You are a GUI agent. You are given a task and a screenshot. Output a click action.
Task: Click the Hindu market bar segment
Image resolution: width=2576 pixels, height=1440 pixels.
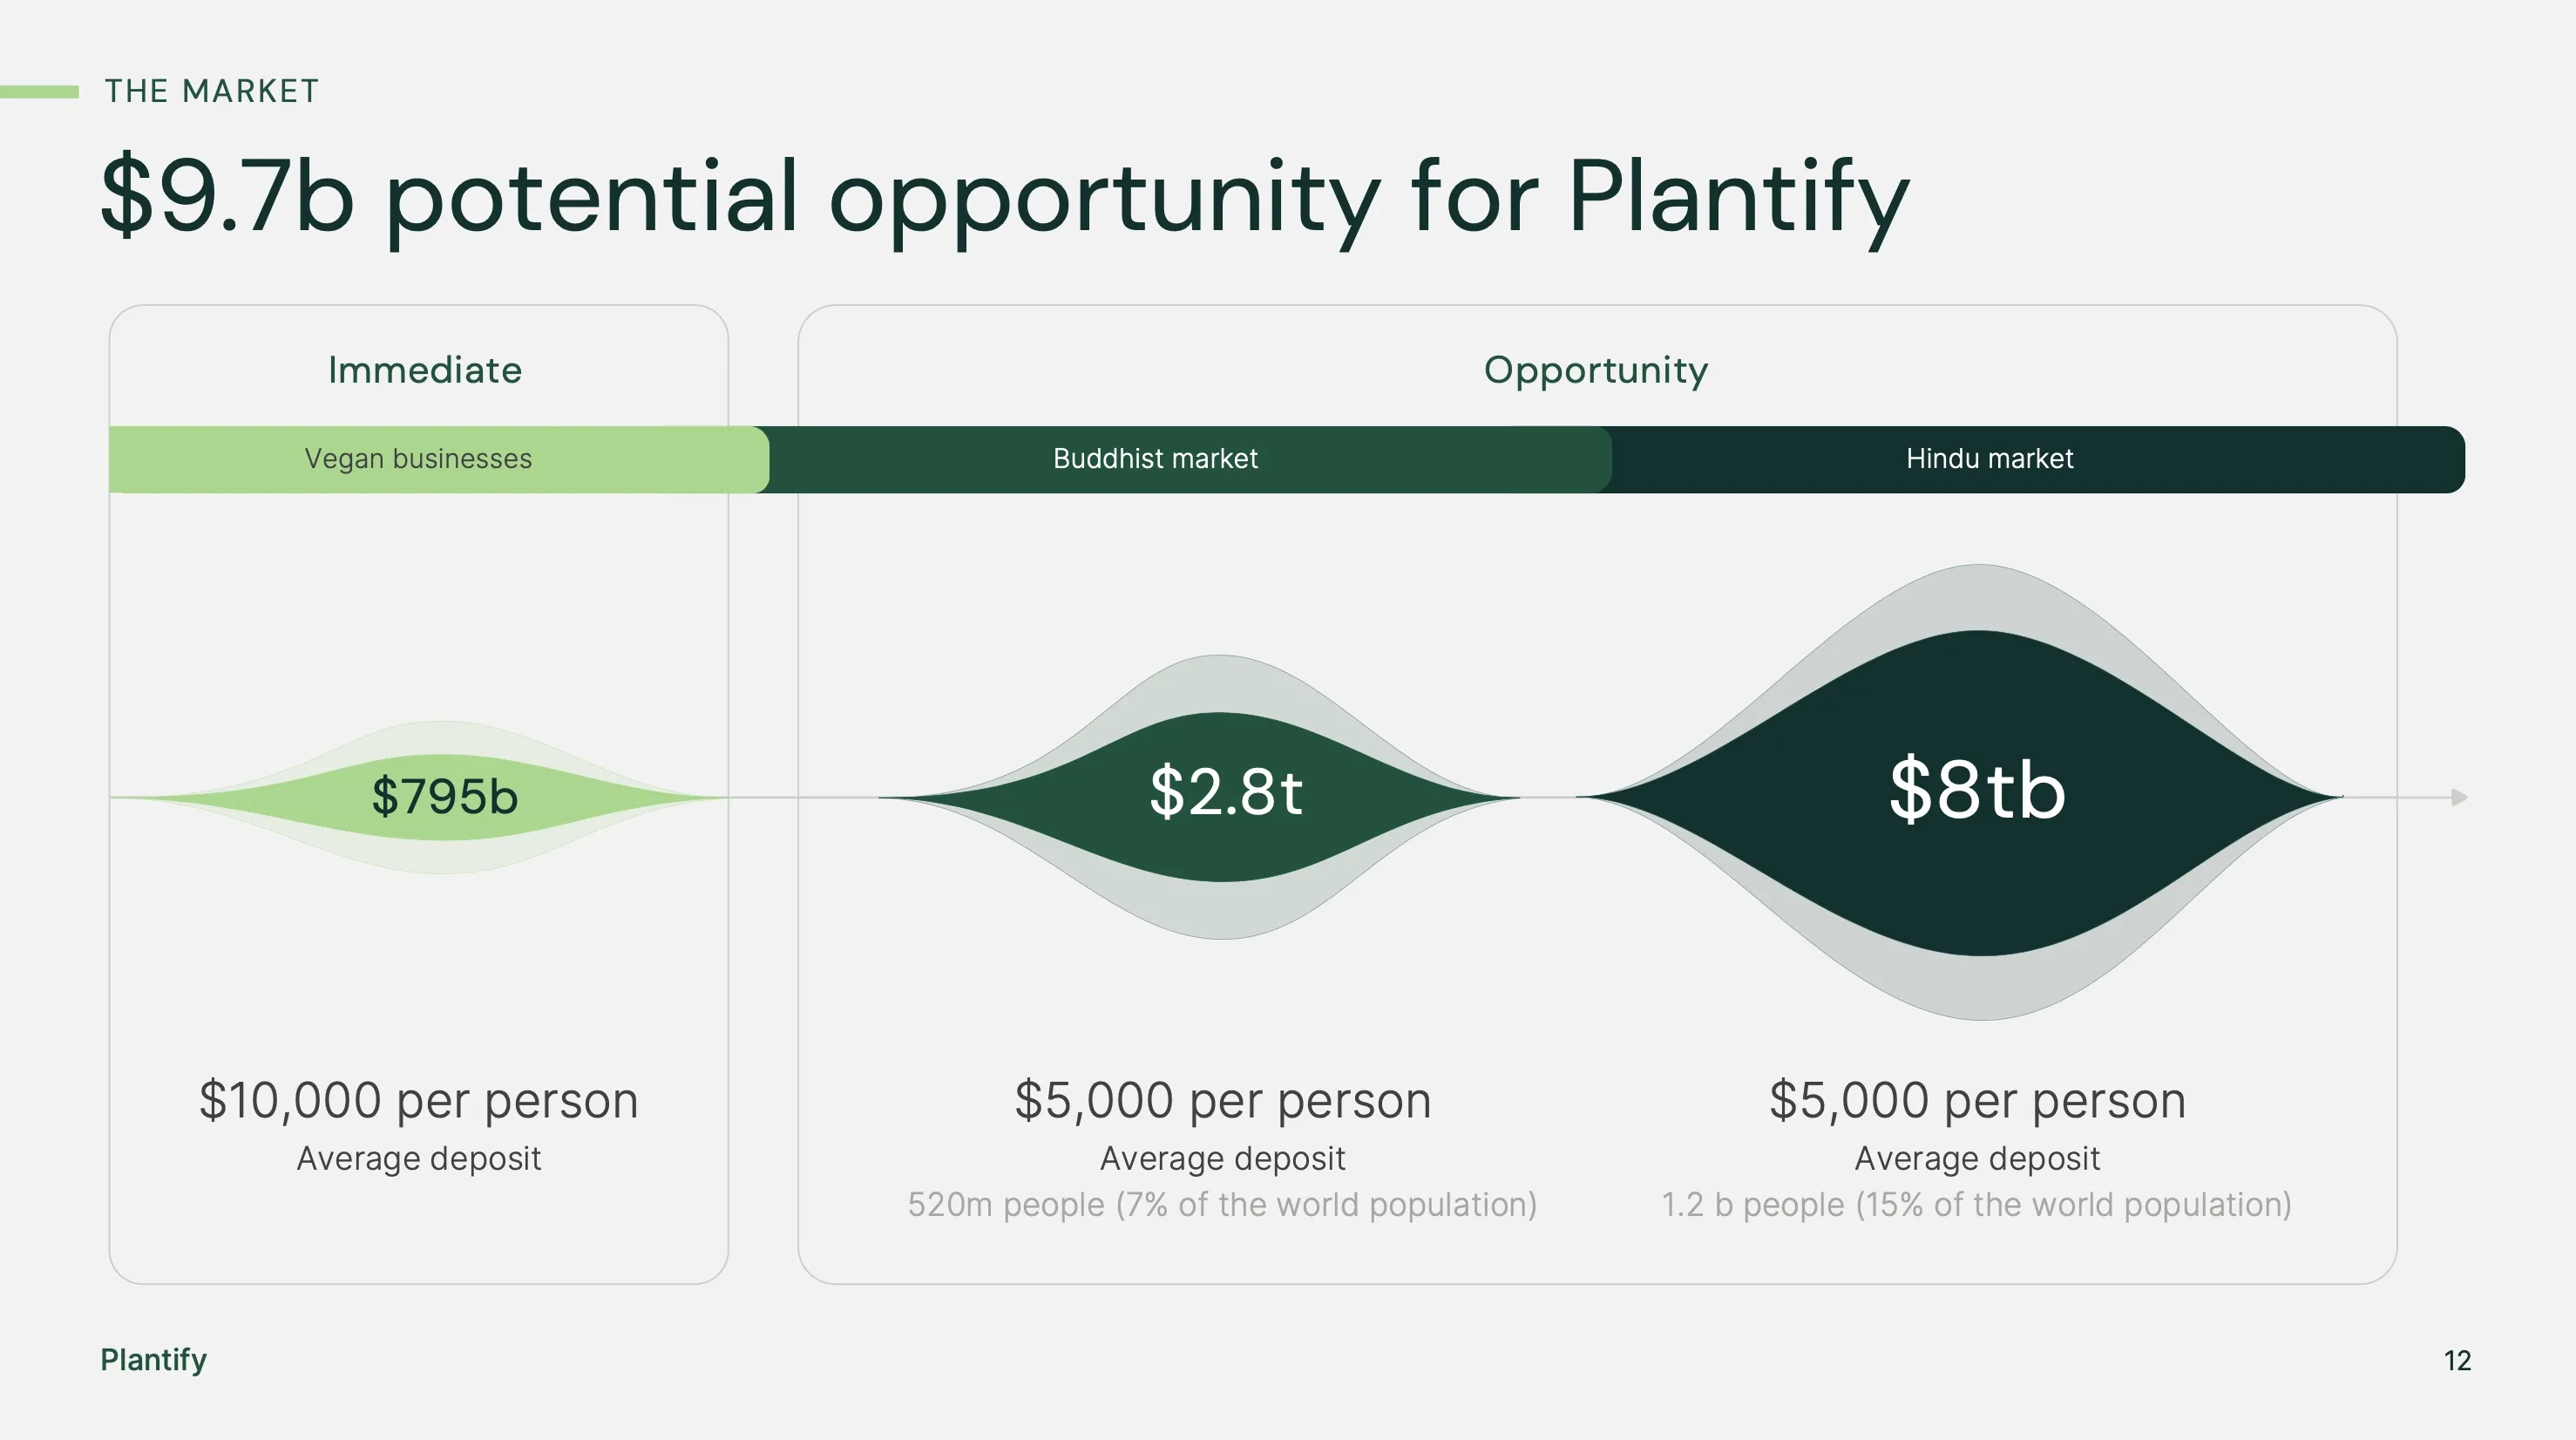pos(1989,459)
